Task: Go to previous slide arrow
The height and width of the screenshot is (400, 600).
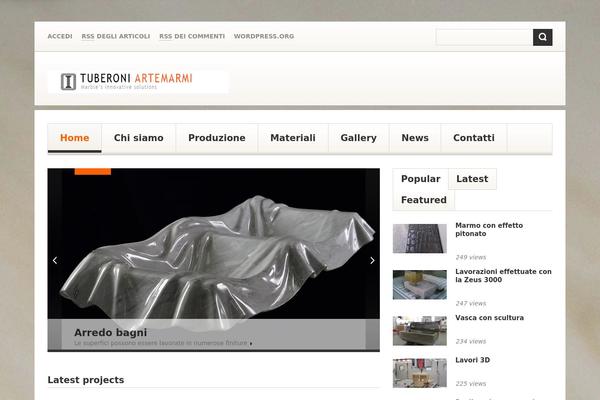Action: click(55, 260)
